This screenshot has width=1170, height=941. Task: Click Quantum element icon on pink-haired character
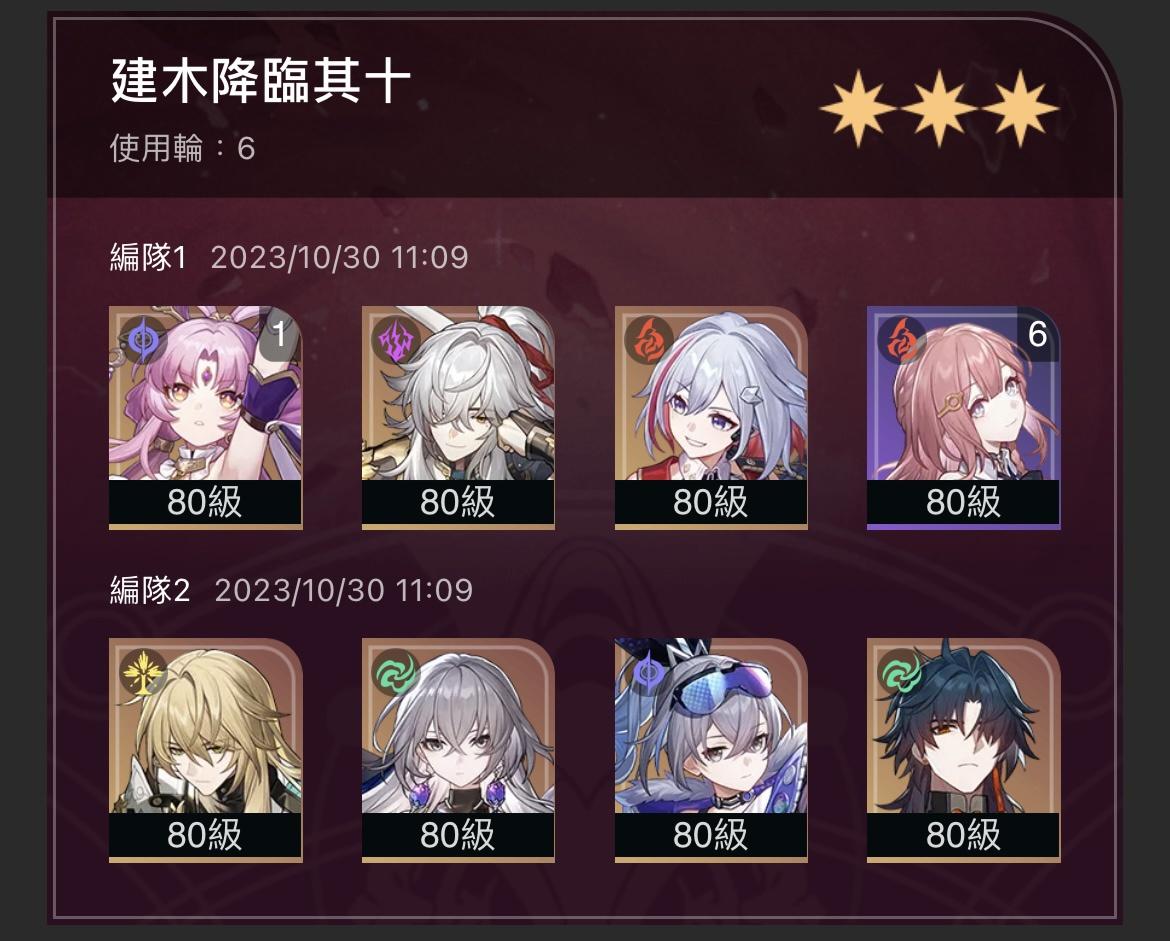tap(143, 340)
